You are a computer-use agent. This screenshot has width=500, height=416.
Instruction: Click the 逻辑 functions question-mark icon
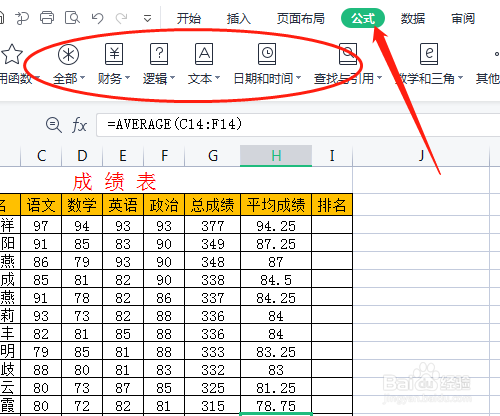click(x=159, y=54)
